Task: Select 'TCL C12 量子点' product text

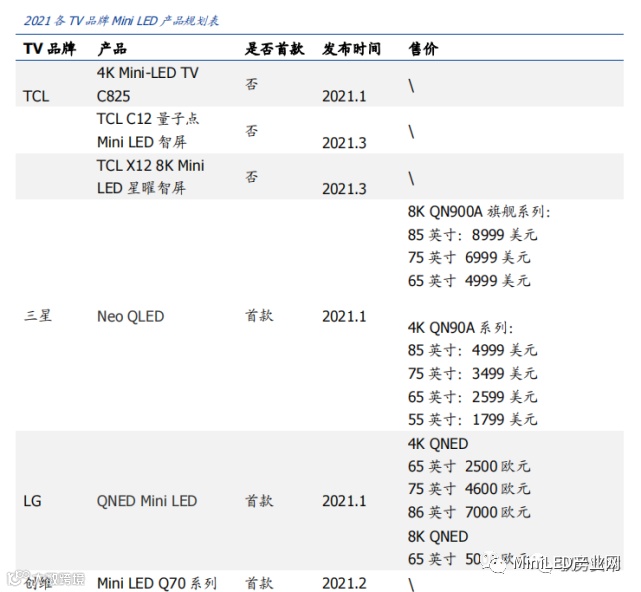Action: [x=148, y=119]
